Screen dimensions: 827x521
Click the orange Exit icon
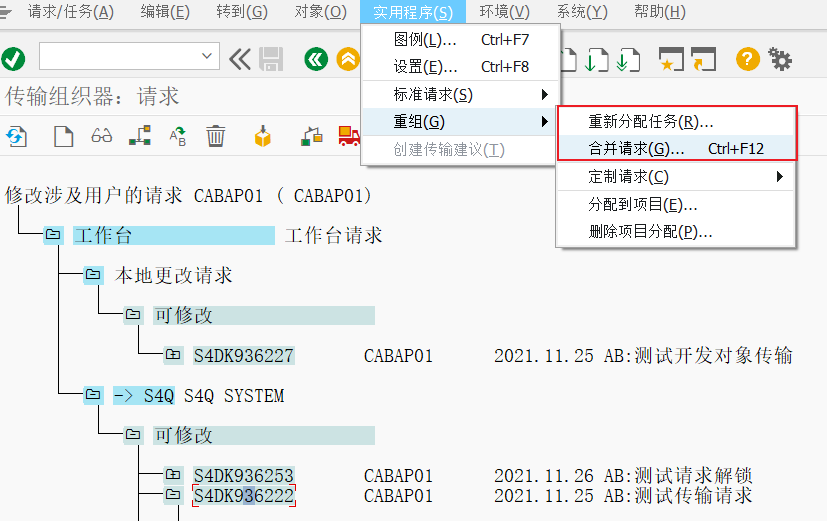click(x=348, y=59)
